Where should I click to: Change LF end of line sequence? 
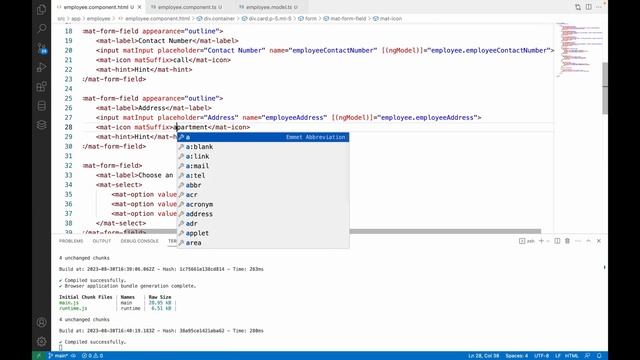tap(558, 356)
